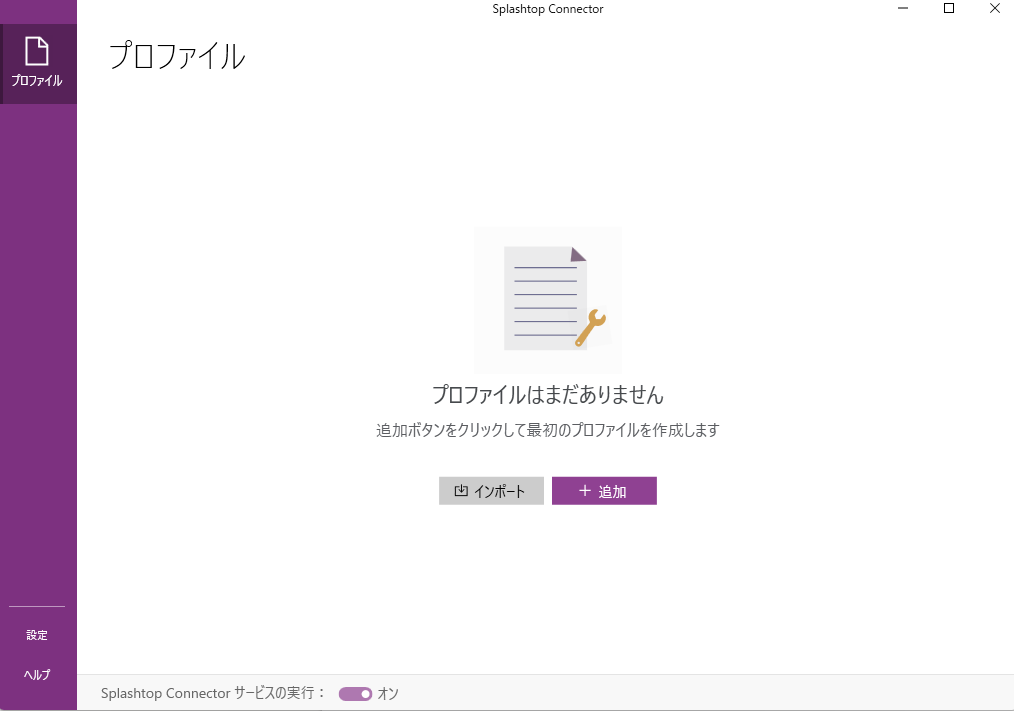1014x711 pixels.
Task: Click the text プロファイルはまだありません
Action: (x=548, y=395)
